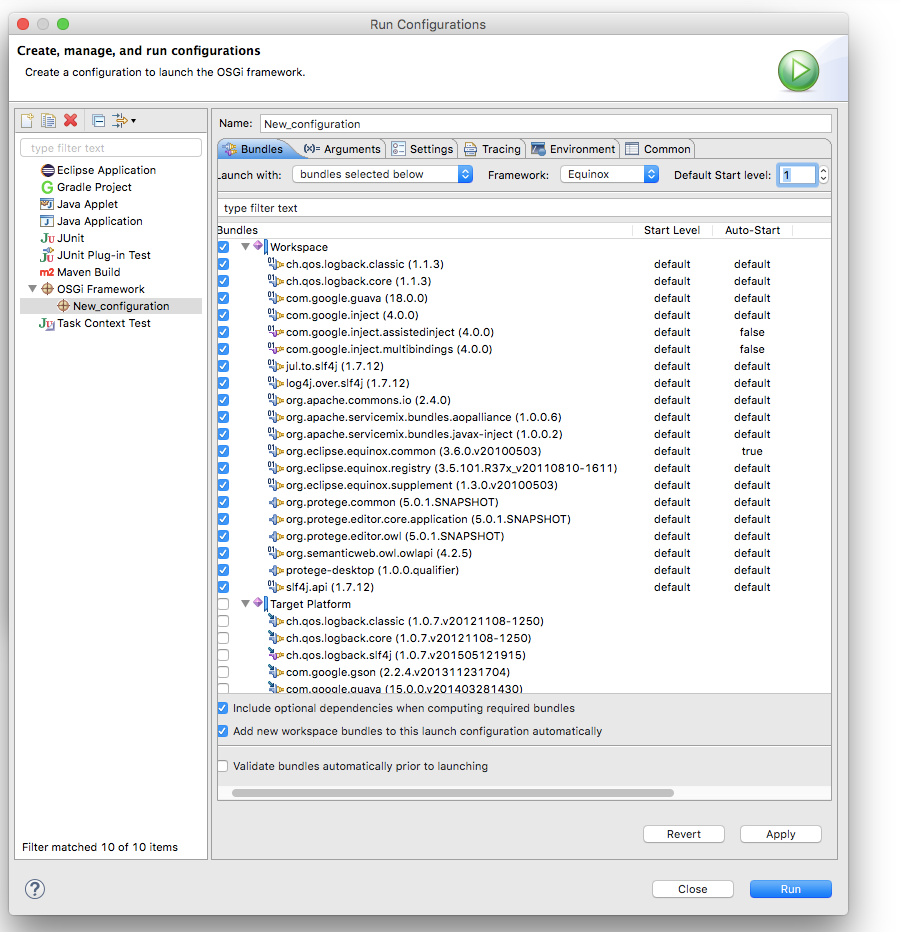Click the ch.qos.logback.classic (1.1.3) bundle icon
The image size is (900, 932).
(276, 264)
